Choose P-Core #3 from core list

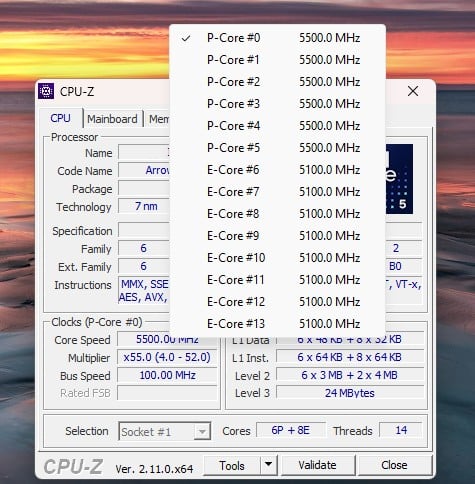pyautogui.click(x=277, y=104)
